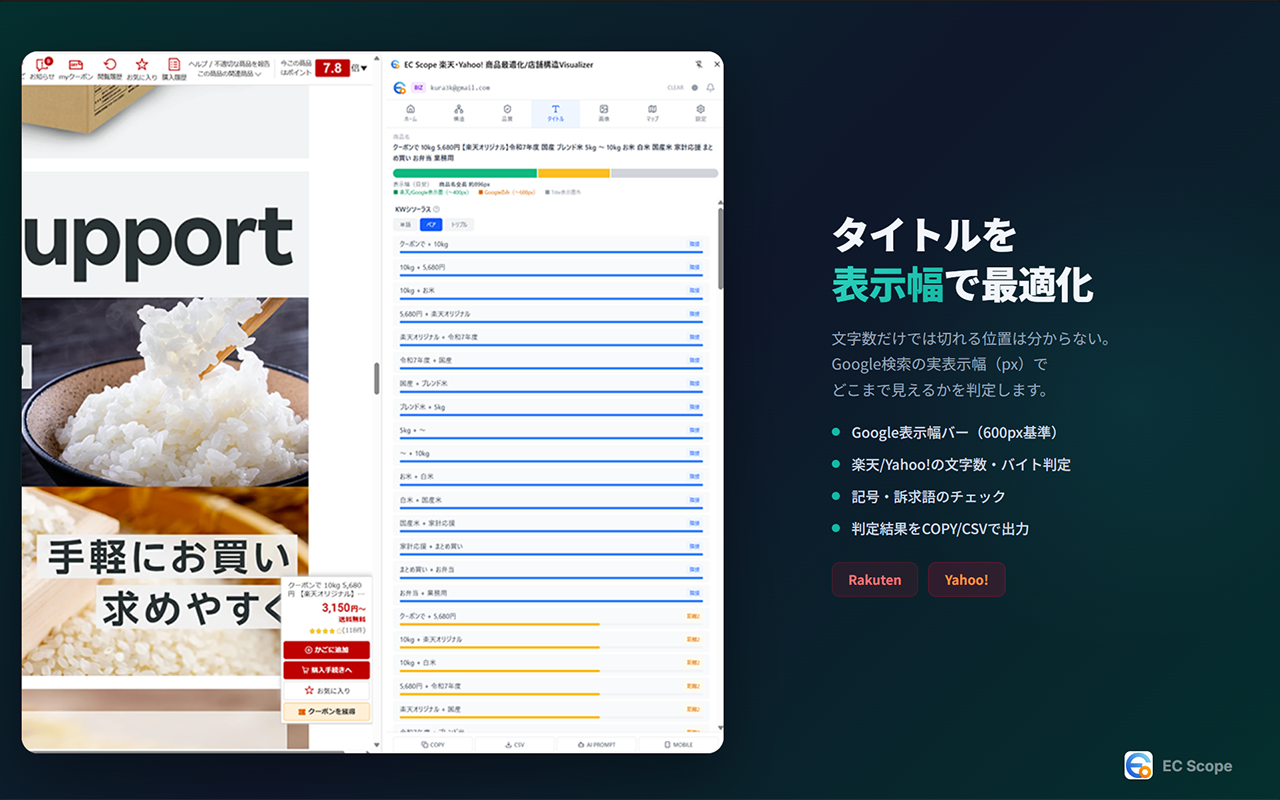Screen dimensions: 1280x800
Task: Click the cooked rice bowl product image
Action: [x=165, y=392]
